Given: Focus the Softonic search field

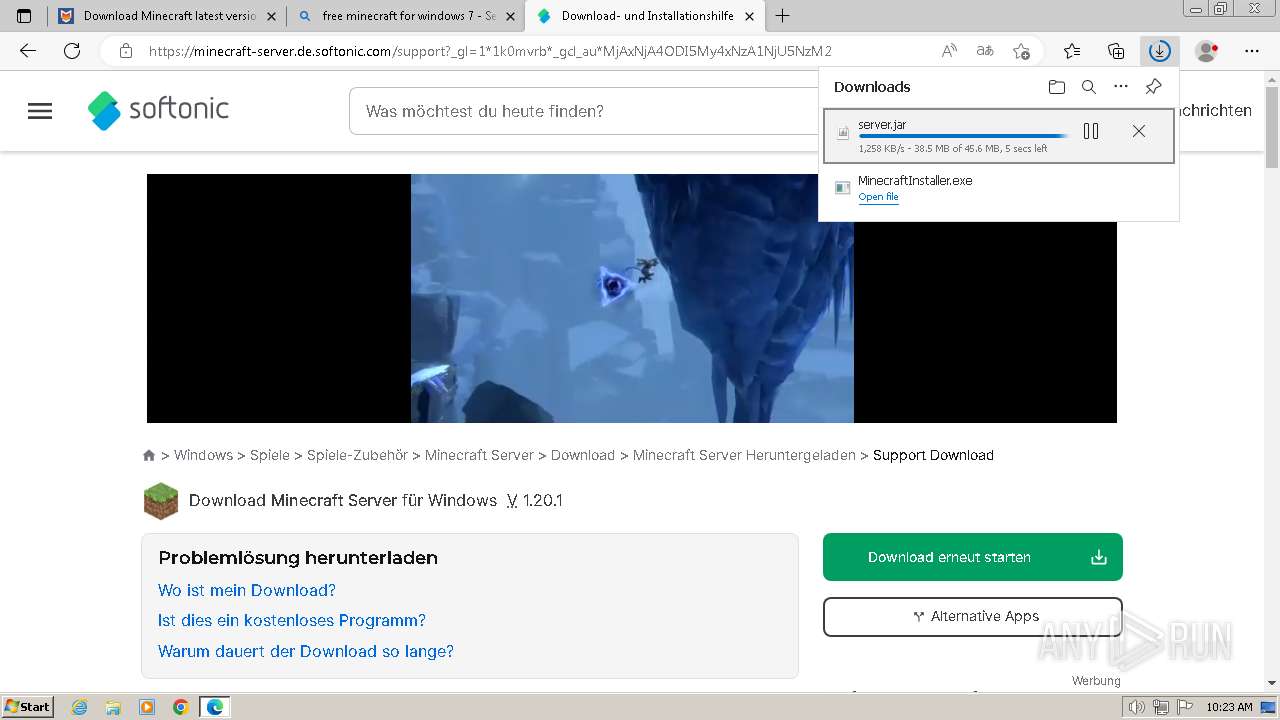Looking at the screenshot, I should point(583,111).
